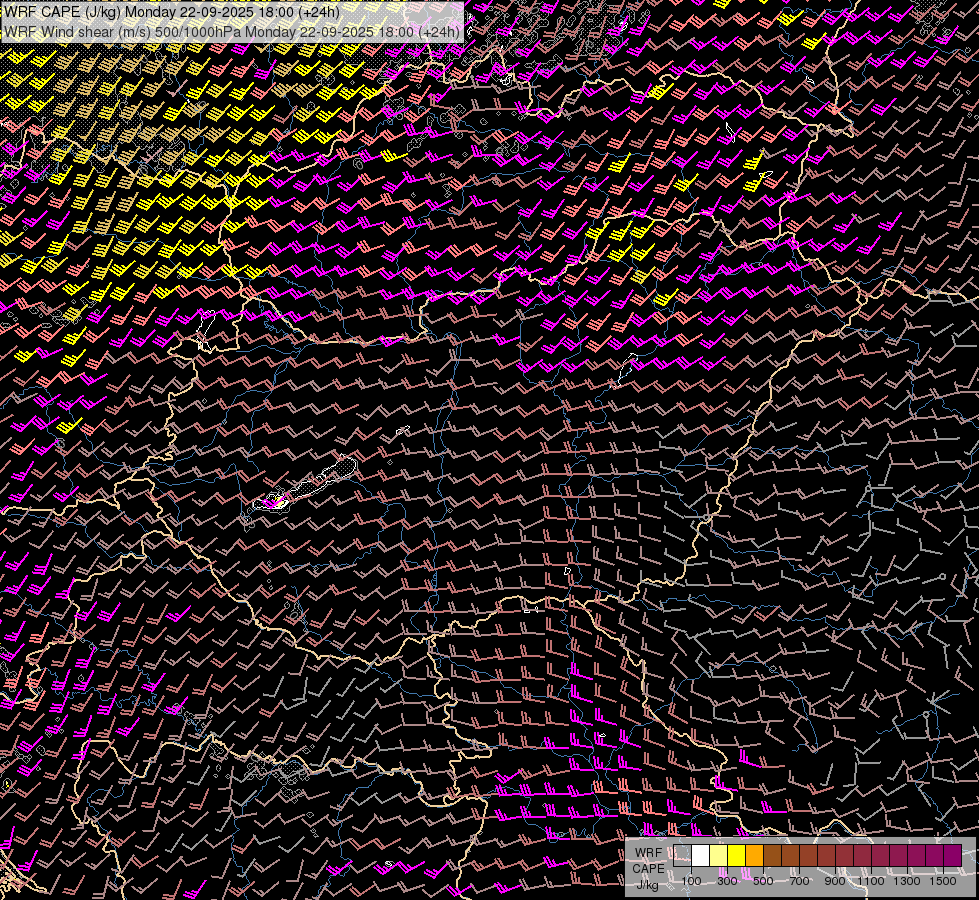Viewport: 979px width, 900px height.
Task: Click the 1300 legend value
Action: coord(907,881)
